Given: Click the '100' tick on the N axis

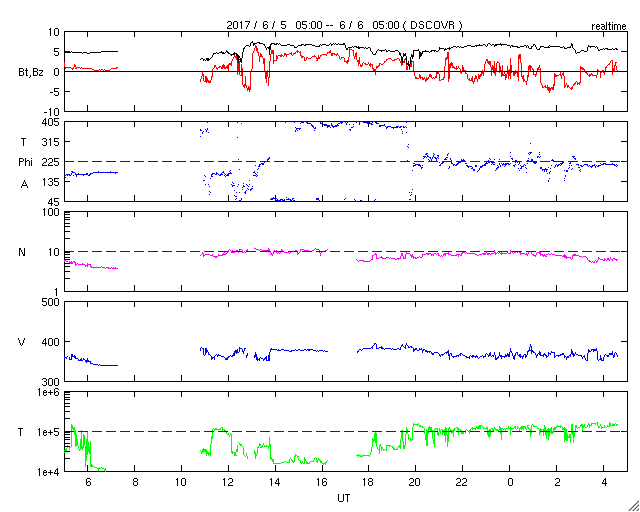Looking at the screenshot, I should click(x=51, y=213).
